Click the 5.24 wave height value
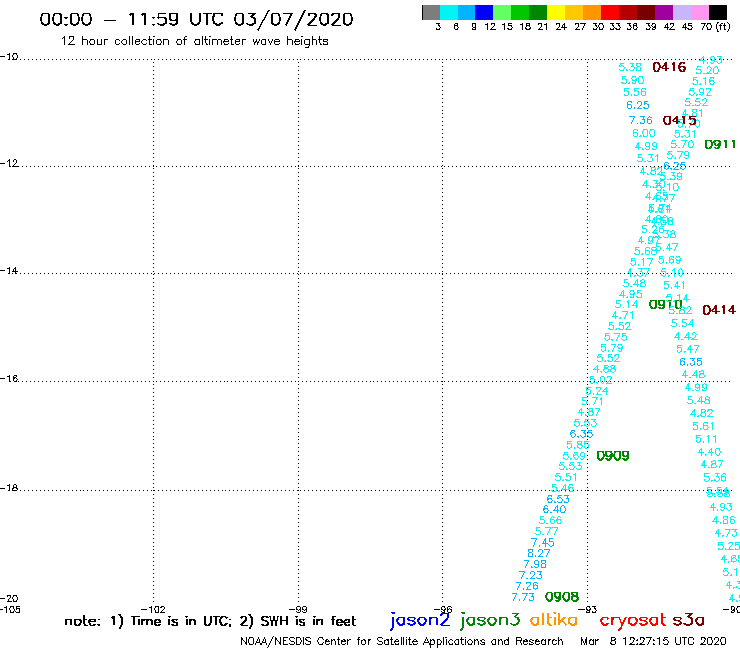This screenshot has height=650, width=740. (597, 391)
